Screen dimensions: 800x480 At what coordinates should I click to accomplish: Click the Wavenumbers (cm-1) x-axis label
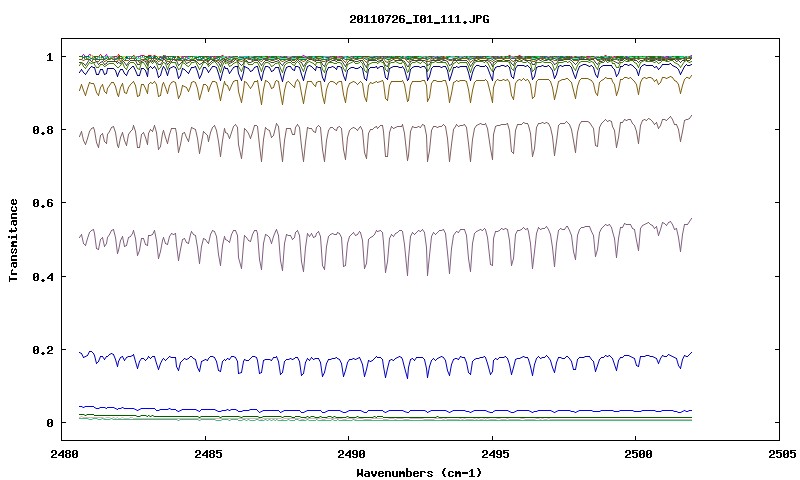coord(419,473)
